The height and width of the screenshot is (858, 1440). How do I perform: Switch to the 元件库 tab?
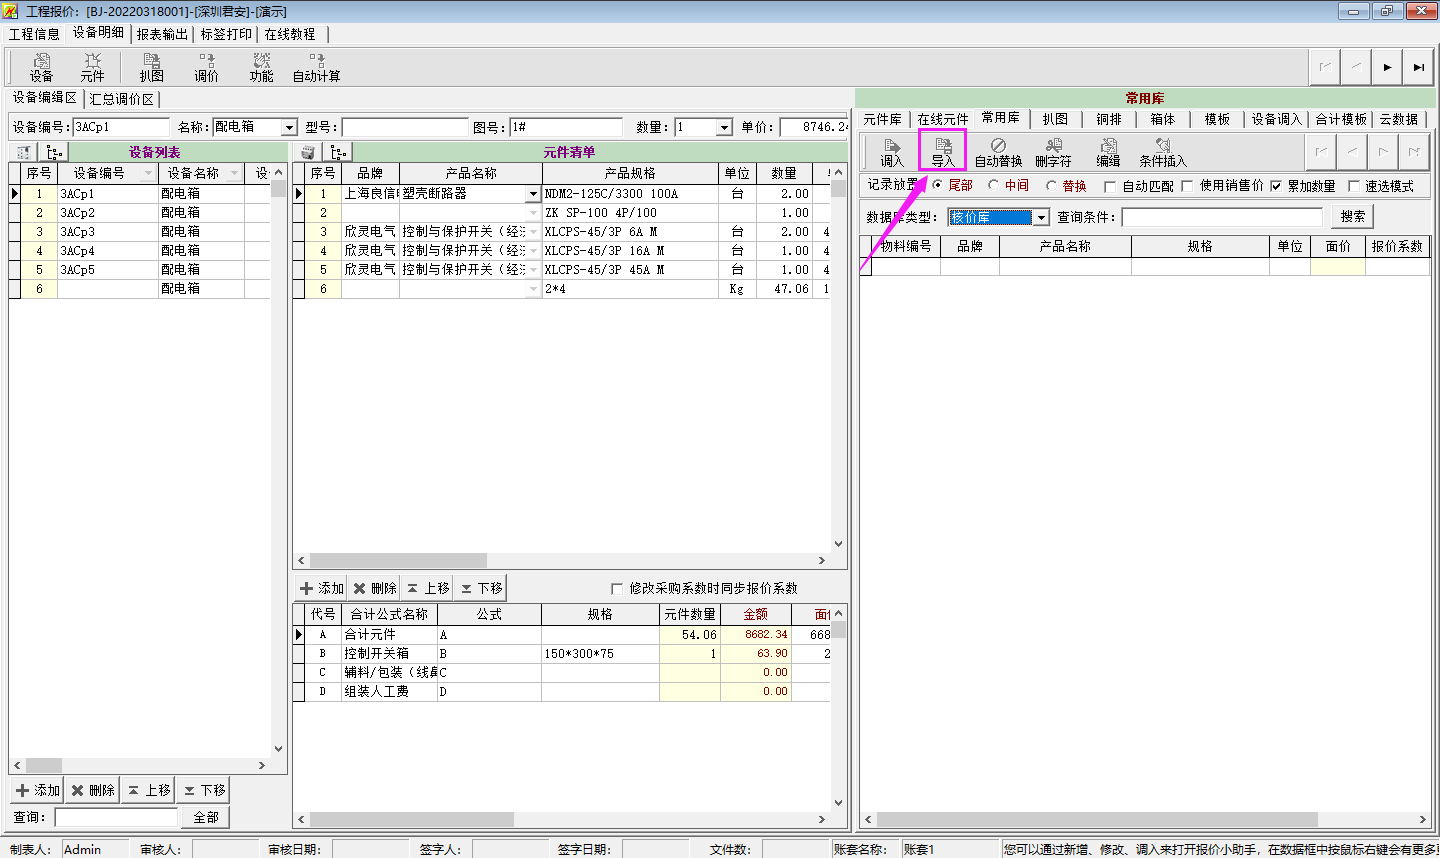[882, 119]
